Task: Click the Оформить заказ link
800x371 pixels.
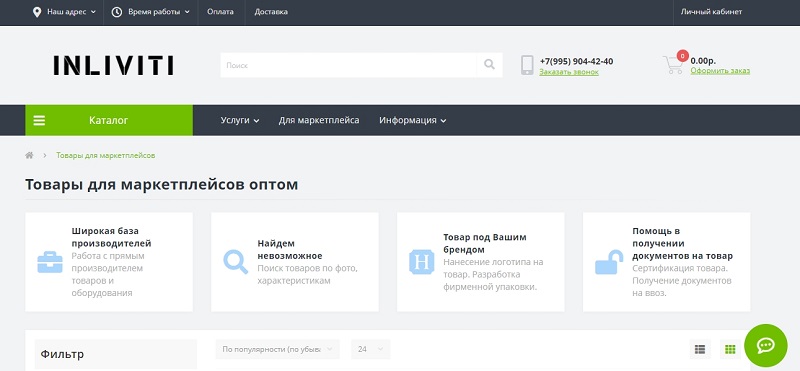Action: [720, 71]
